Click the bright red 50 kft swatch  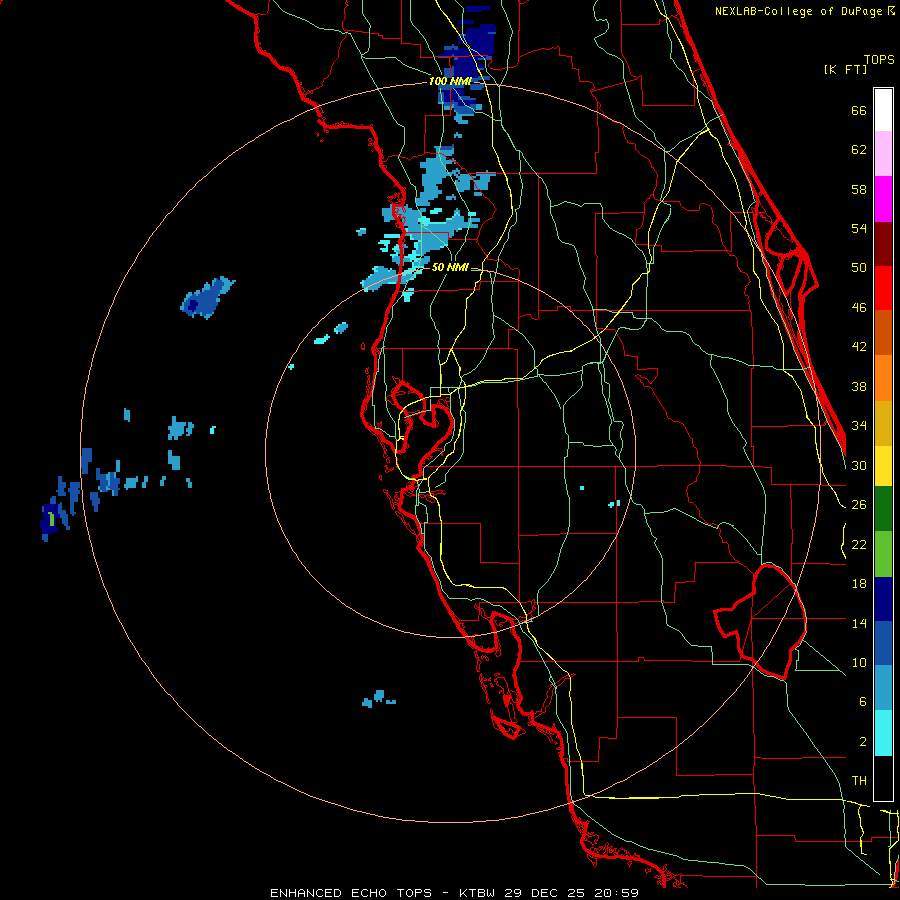pyautogui.click(x=883, y=288)
